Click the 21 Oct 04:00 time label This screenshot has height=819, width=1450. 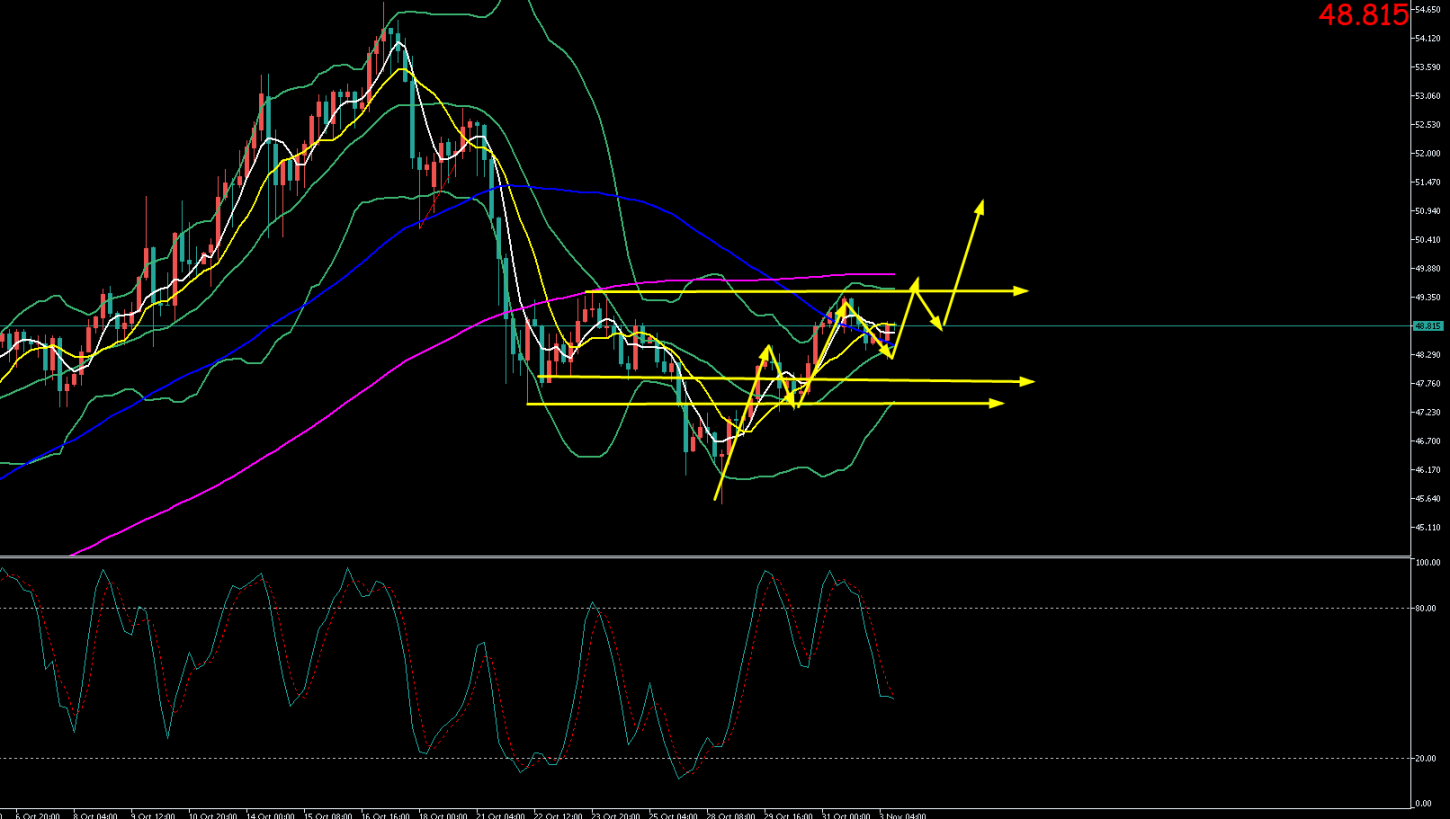point(502,815)
